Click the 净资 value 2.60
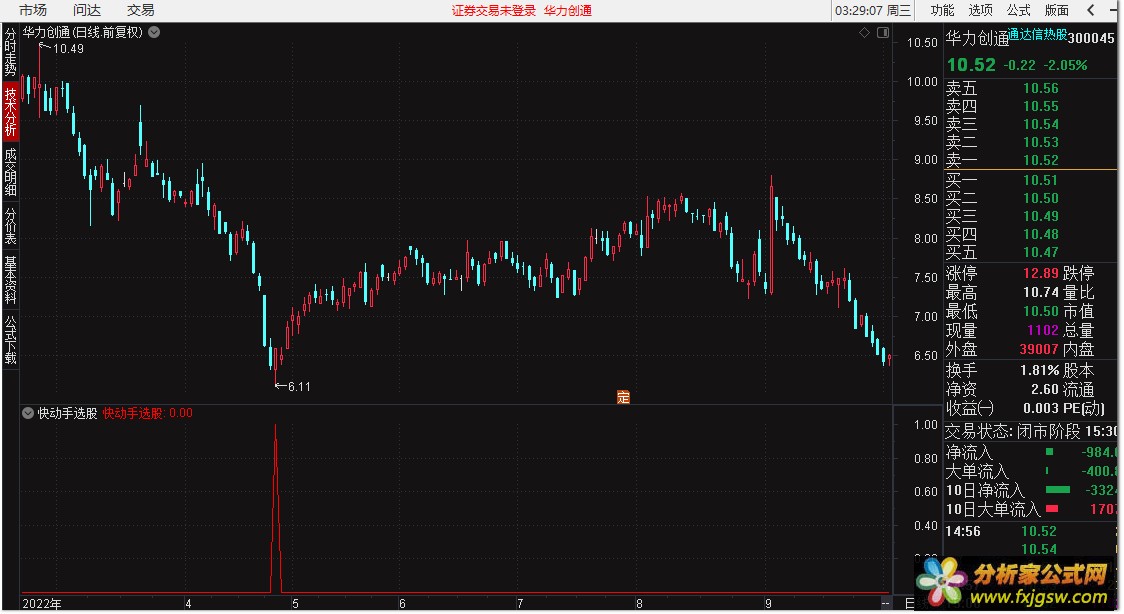The width and height of the screenshot is (1124, 614). [1045, 389]
